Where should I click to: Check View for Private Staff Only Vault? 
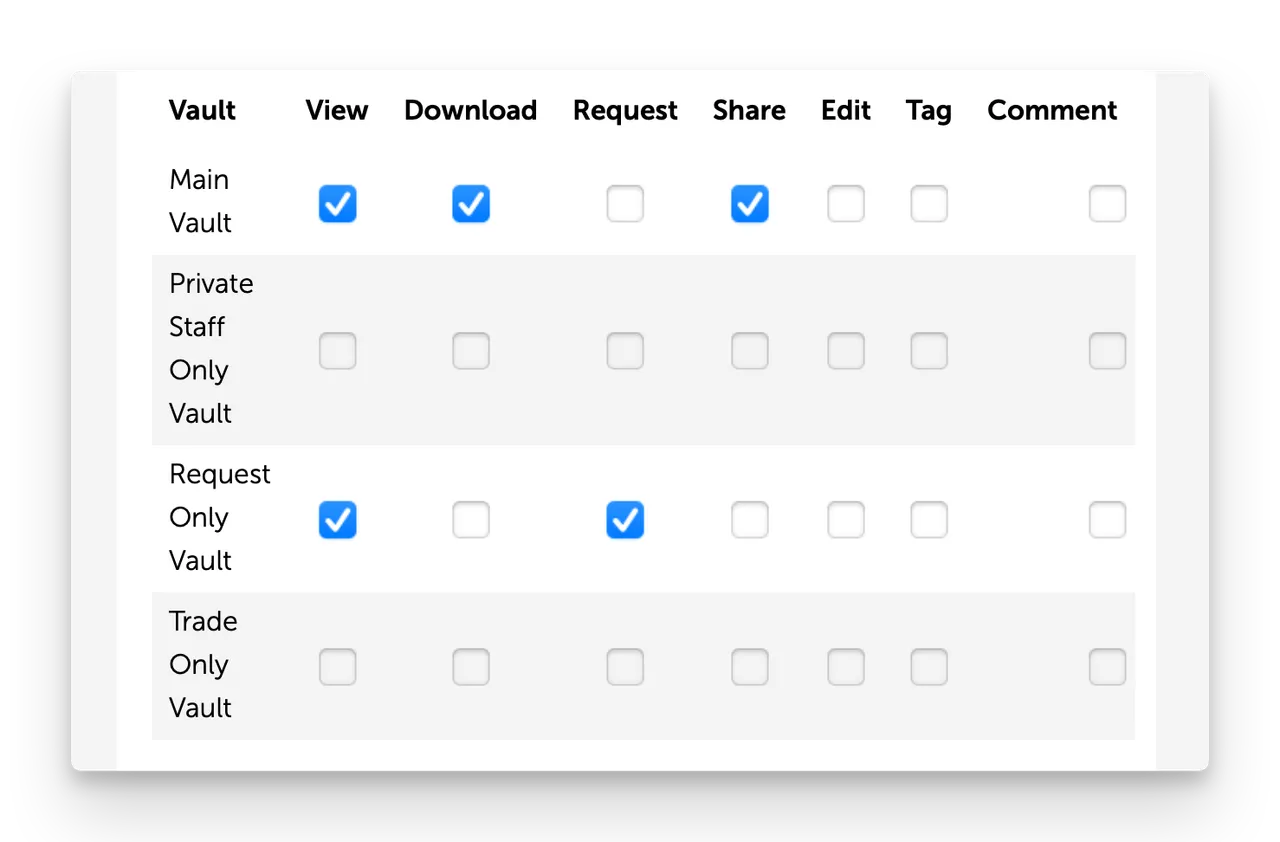tap(337, 351)
